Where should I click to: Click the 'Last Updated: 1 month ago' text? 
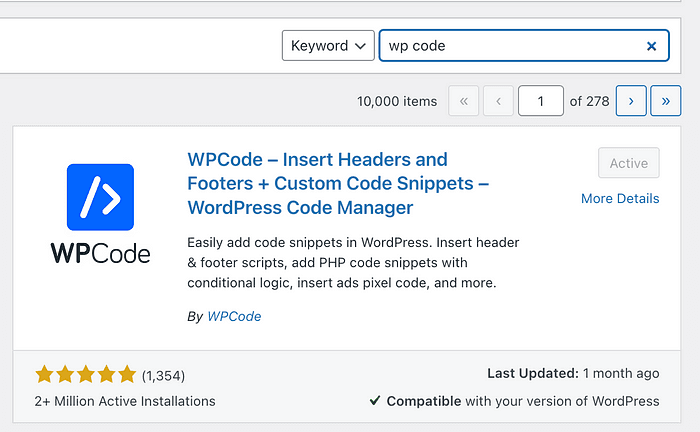pyautogui.click(x=573, y=374)
